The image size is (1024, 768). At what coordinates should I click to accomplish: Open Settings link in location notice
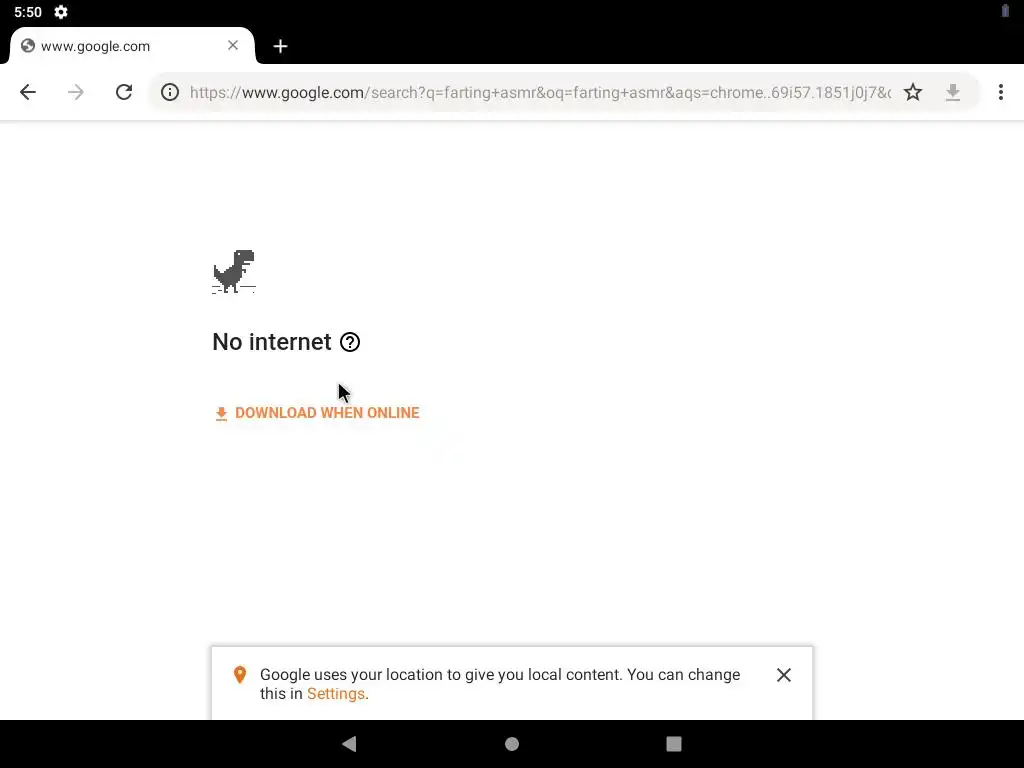(336, 694)
